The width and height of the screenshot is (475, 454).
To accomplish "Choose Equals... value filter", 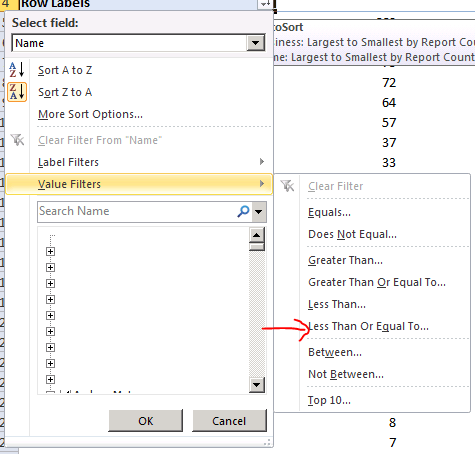I will (329, 212).
